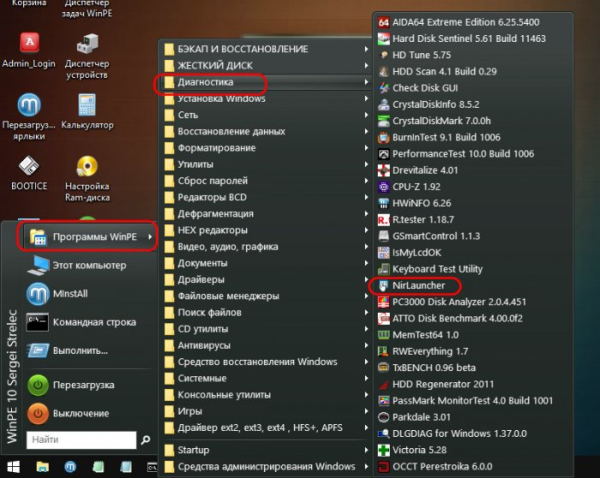Open the Калькулятор desktop icon
Image resolution: width=600 pixels, height=478 pixels.
click(87, 110)
